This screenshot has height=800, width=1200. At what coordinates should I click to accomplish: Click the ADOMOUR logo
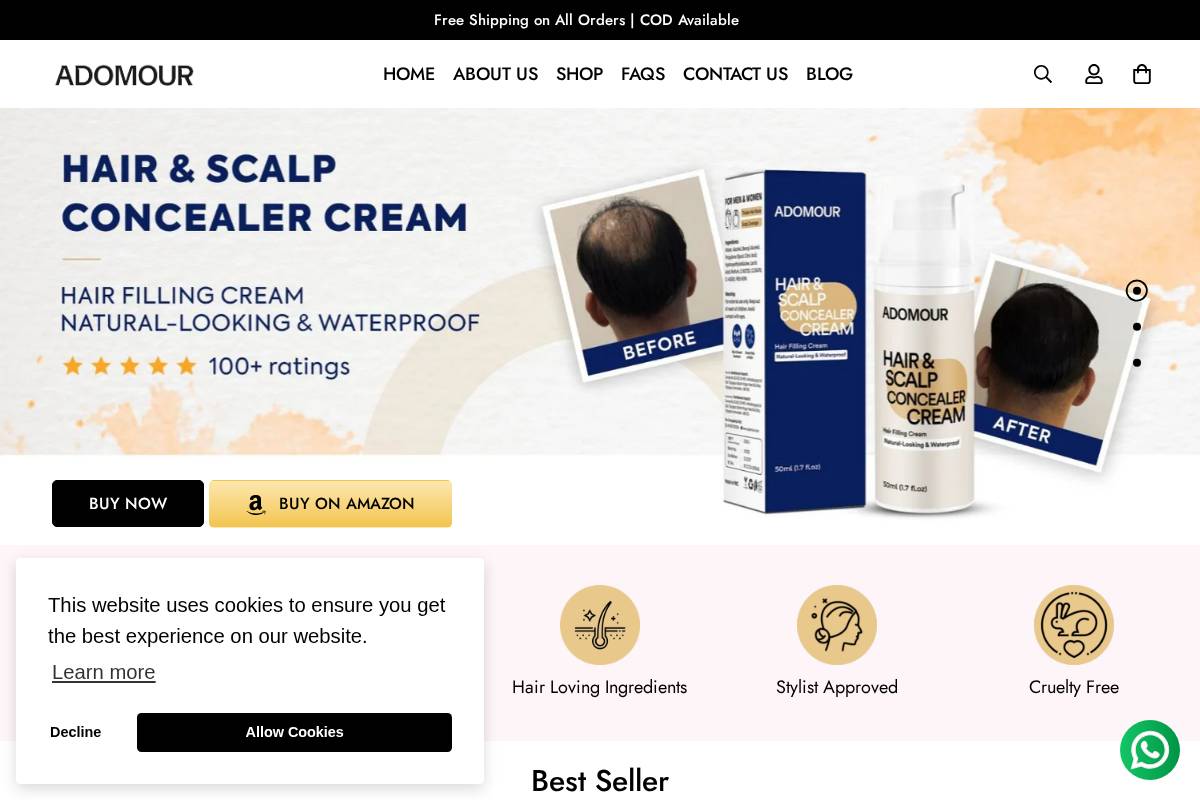[x=124, y=75]
